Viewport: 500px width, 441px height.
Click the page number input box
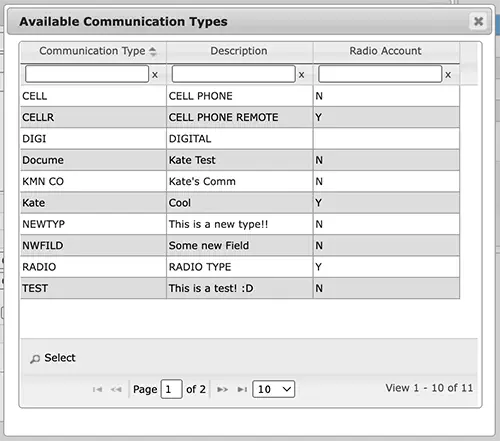[171, 389]
